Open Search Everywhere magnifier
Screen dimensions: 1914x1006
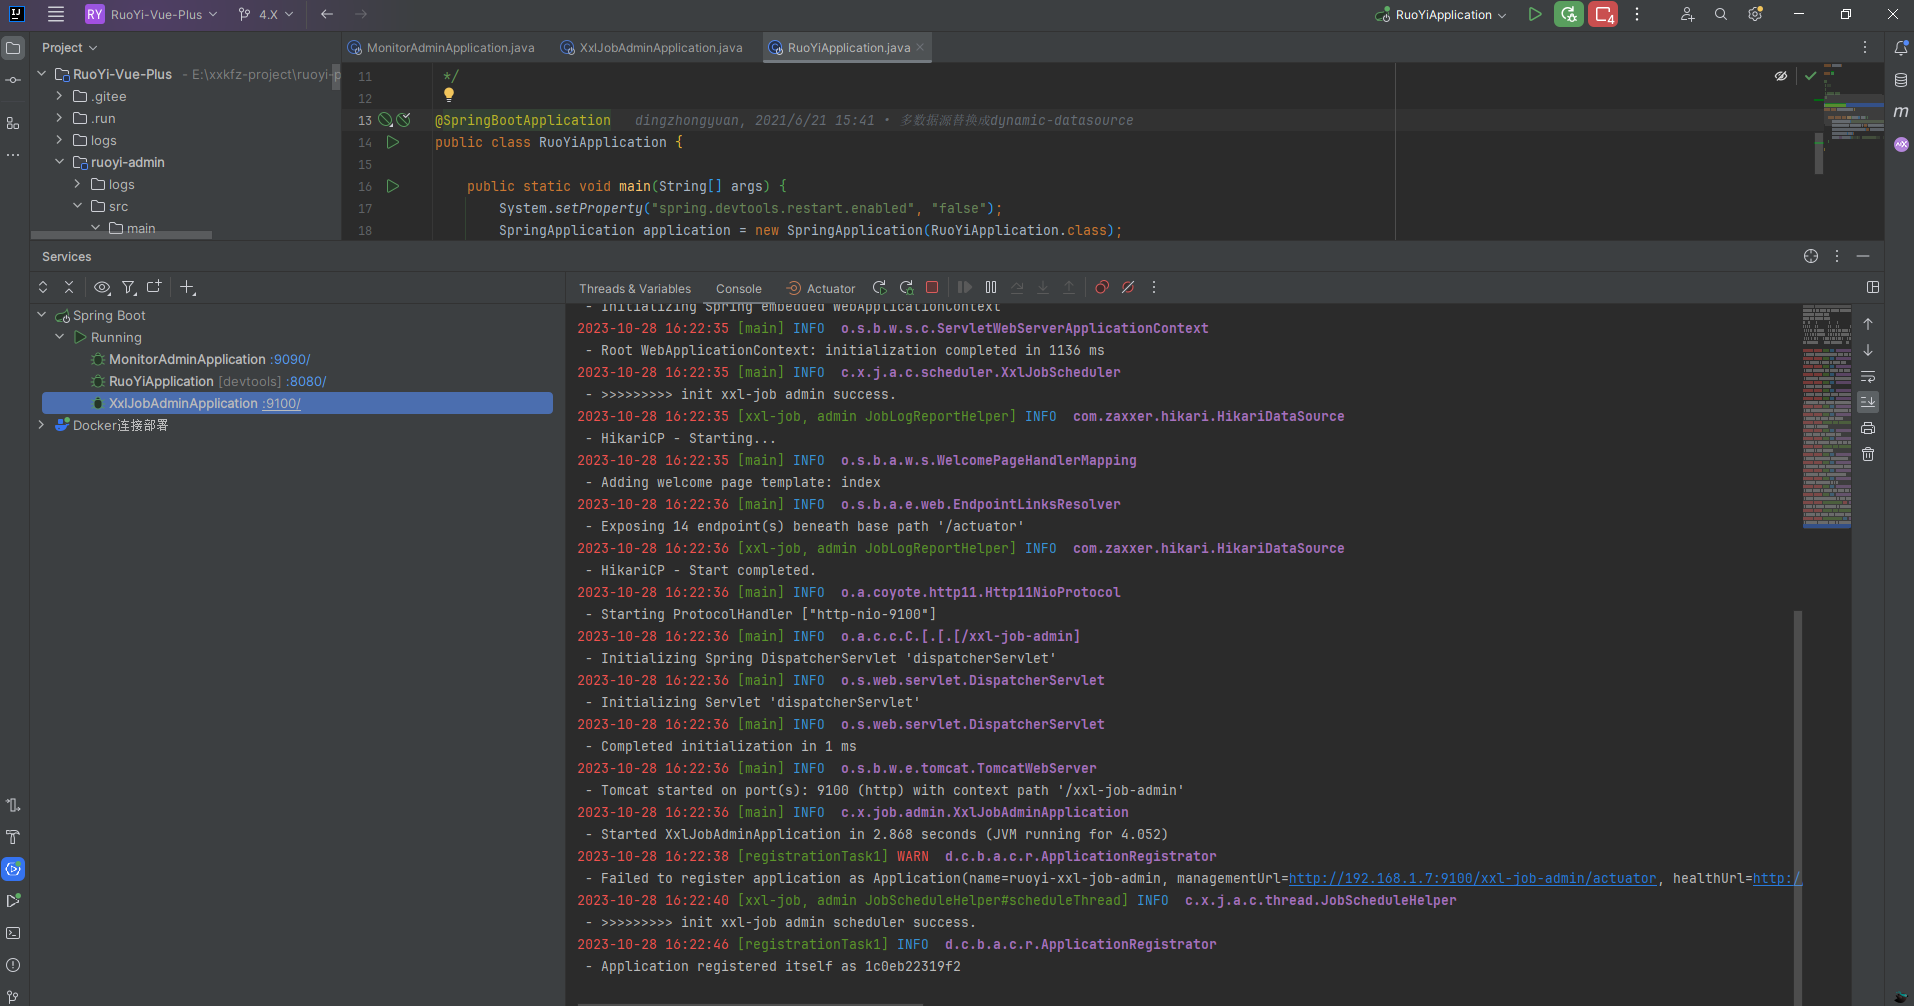pos(1721,14)
